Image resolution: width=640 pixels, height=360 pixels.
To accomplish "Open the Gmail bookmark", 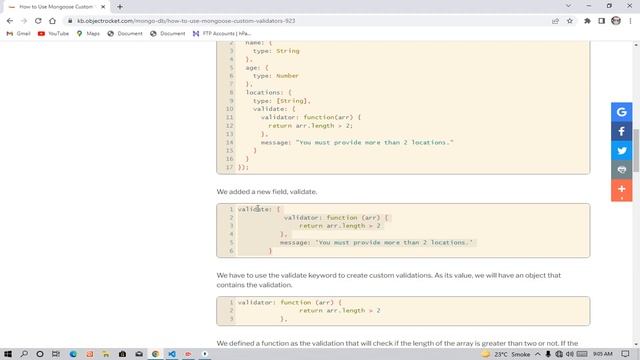I will point(18,33).
